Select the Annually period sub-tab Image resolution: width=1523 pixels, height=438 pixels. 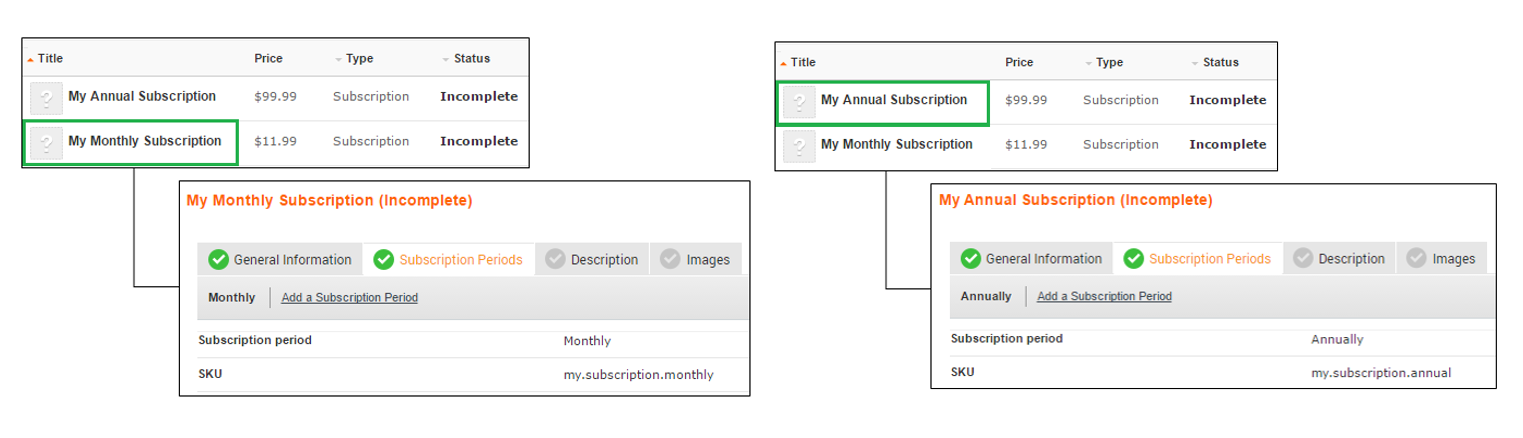coord(985,297)
